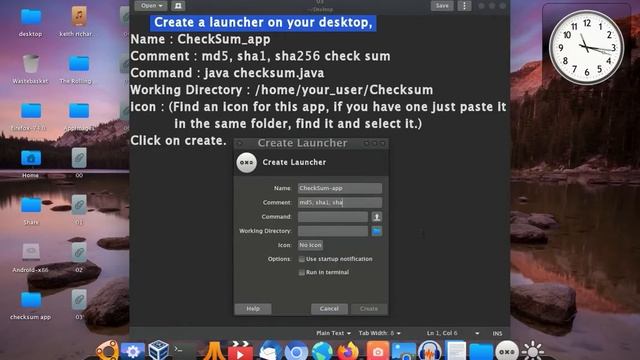Click the new document button beside Open
This screenshot has width=640, height=360.
178,6
